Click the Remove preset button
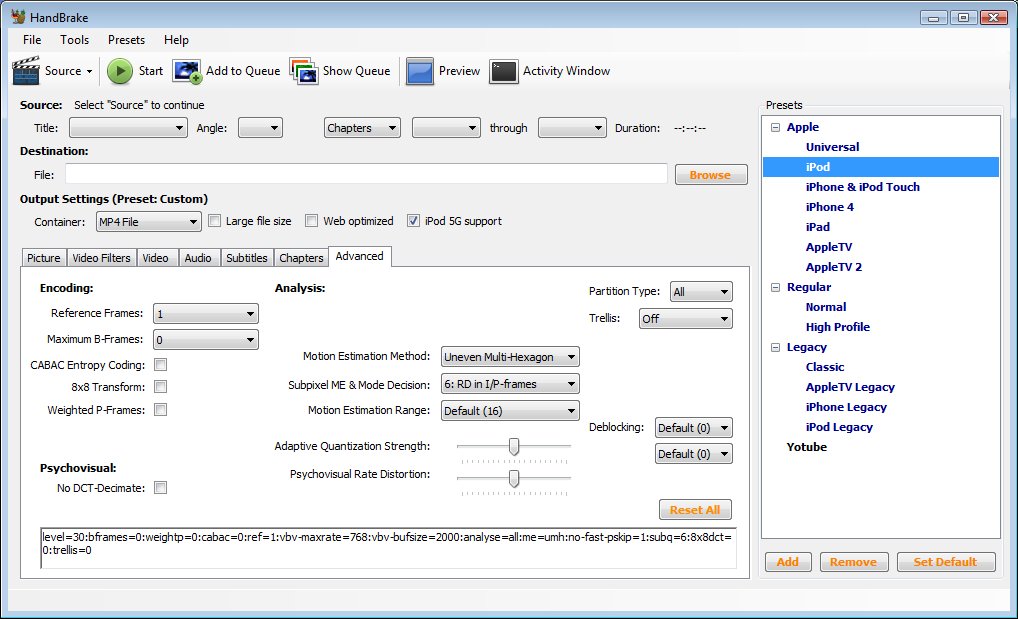1018x619 pixels. click(x=853, y=562)
